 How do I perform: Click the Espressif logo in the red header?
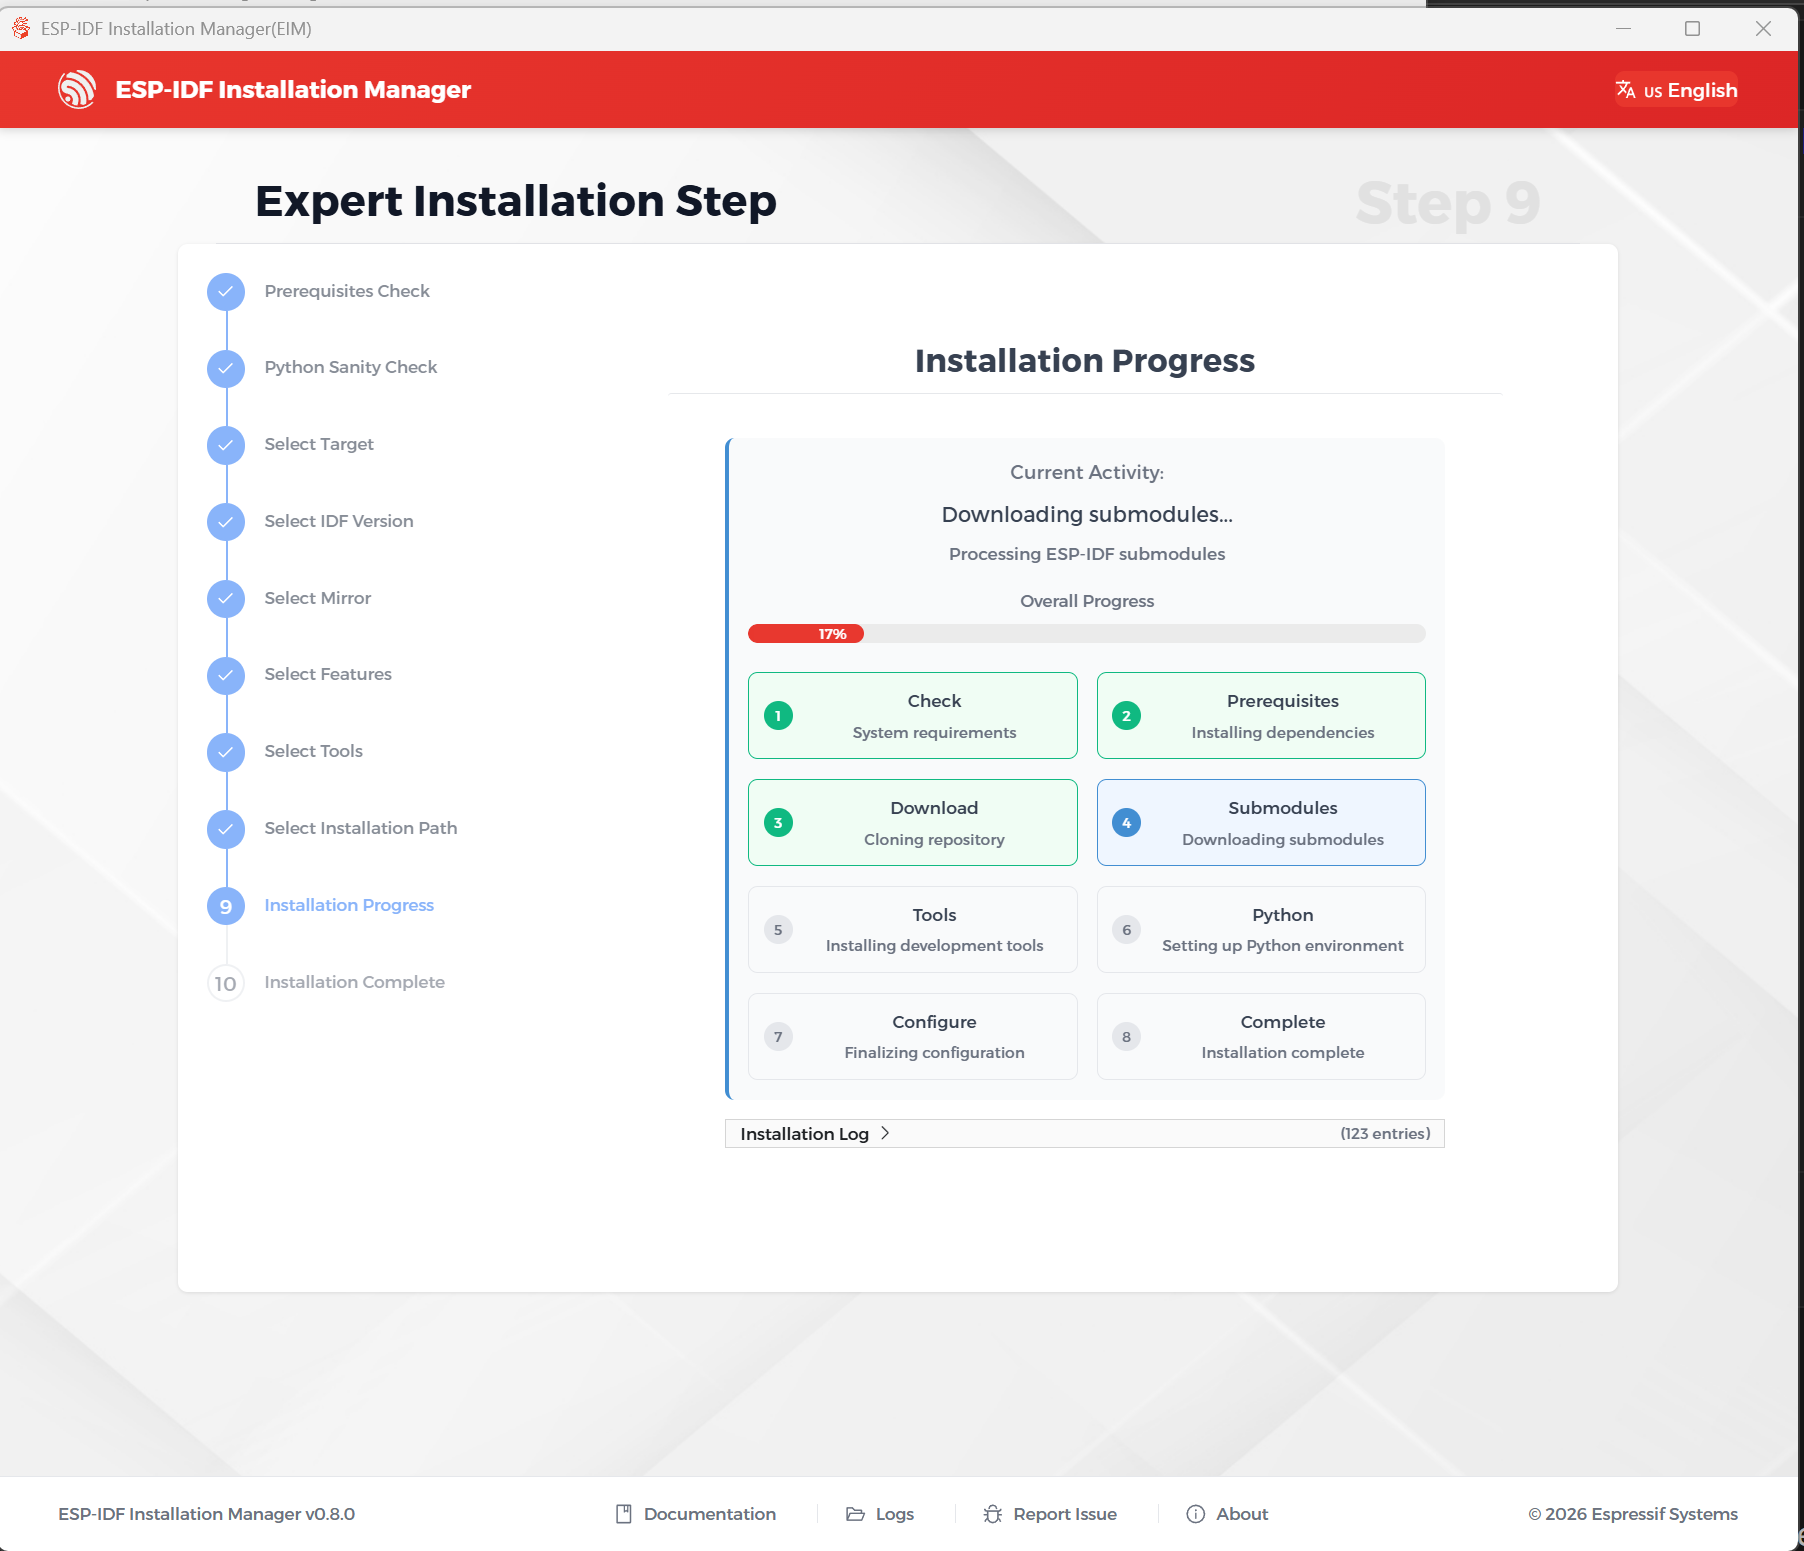(x=77, y=90)
